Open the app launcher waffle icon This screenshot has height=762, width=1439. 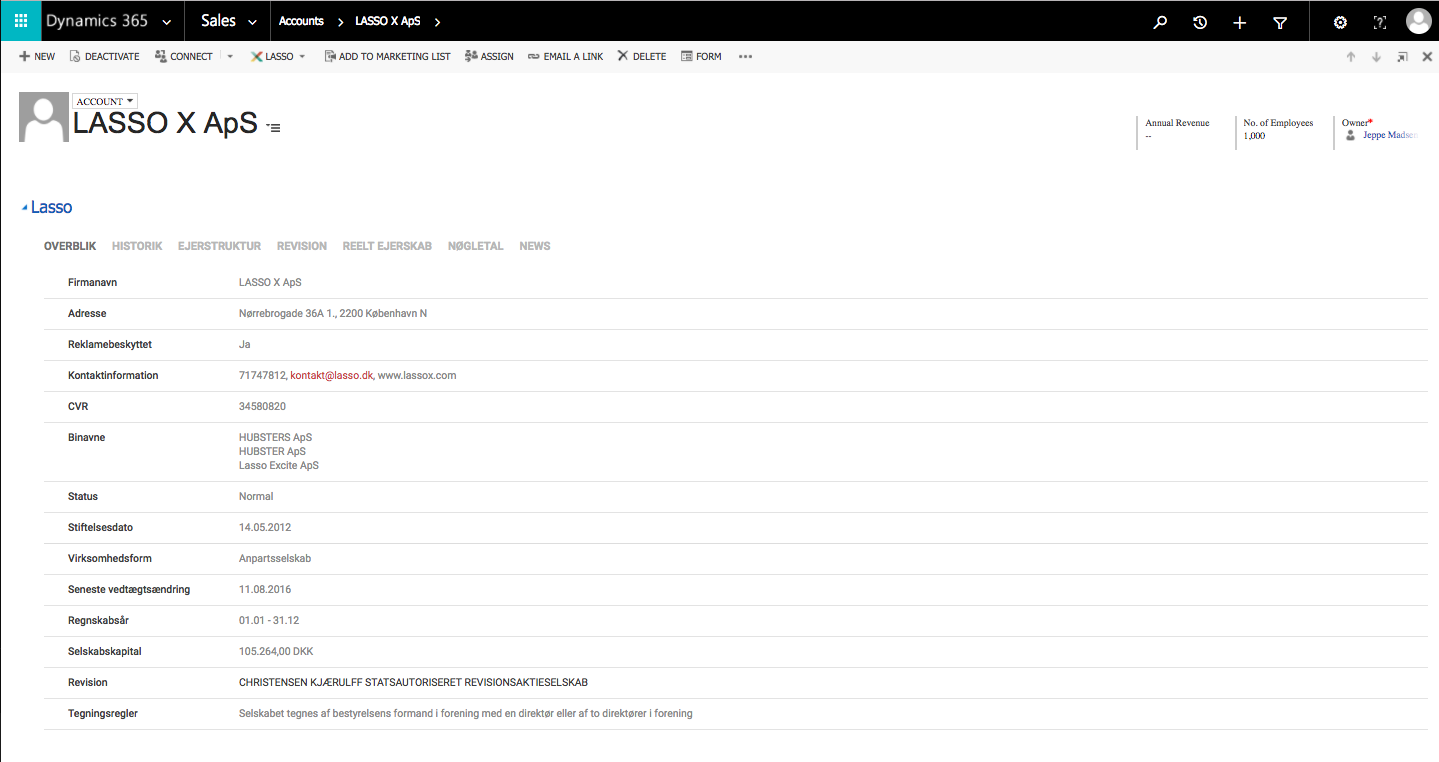tap(20, 21)
